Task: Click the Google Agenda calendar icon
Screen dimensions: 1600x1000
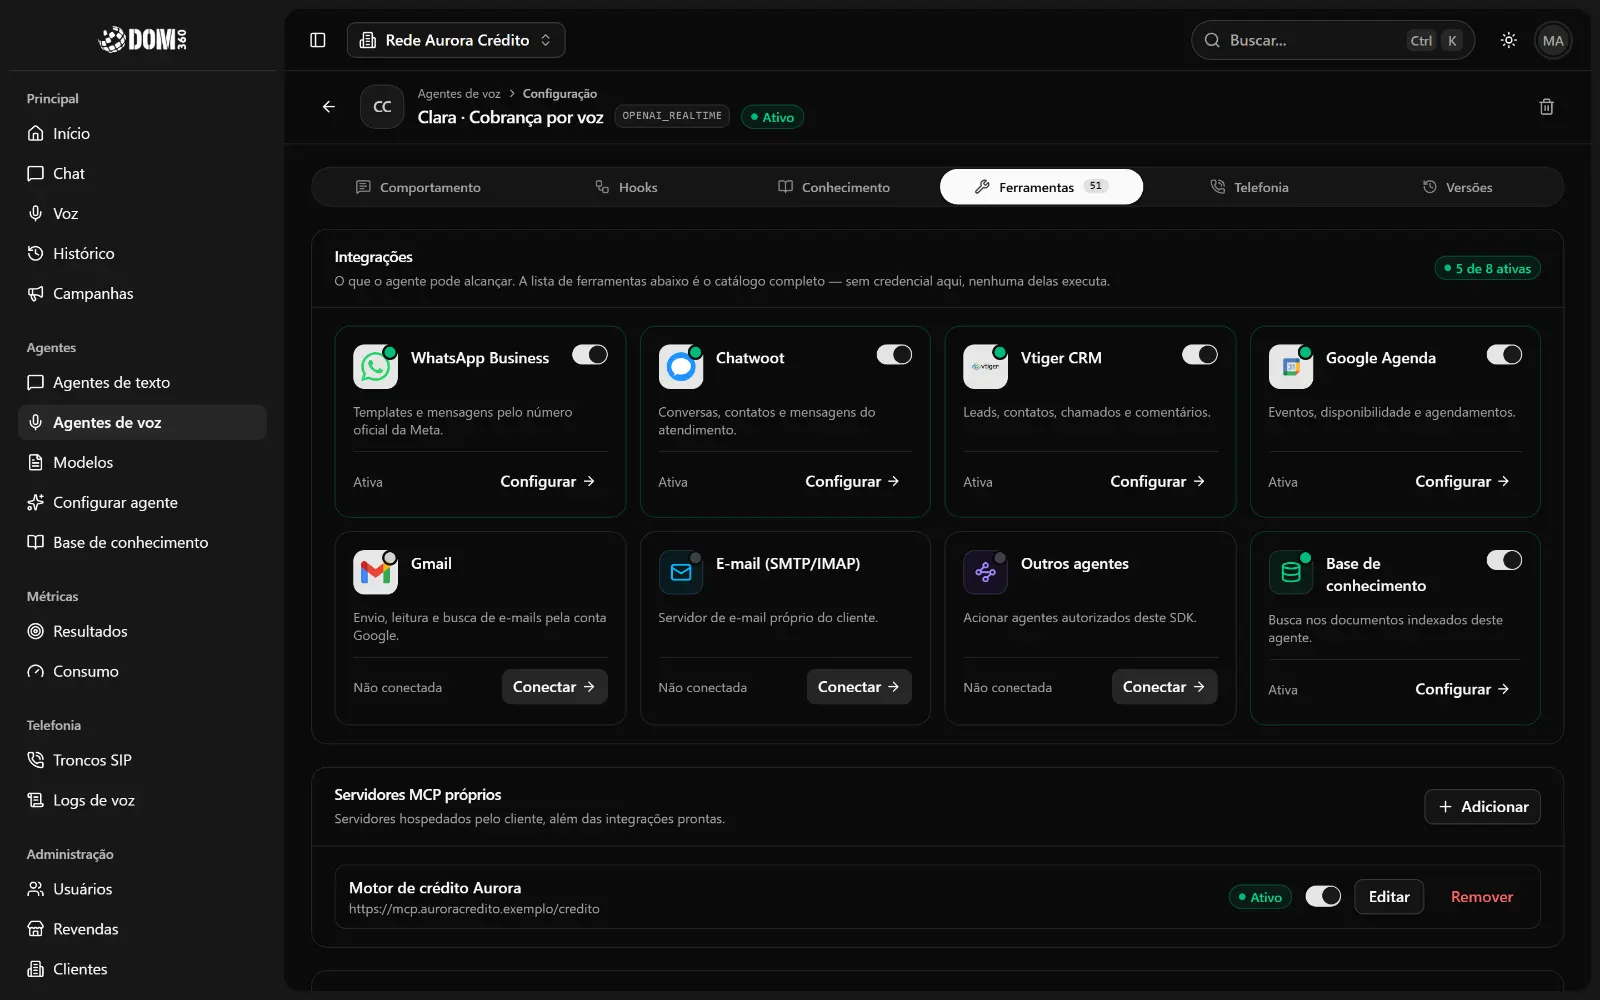Action: pyautogui.click(x=1290, y=367)
